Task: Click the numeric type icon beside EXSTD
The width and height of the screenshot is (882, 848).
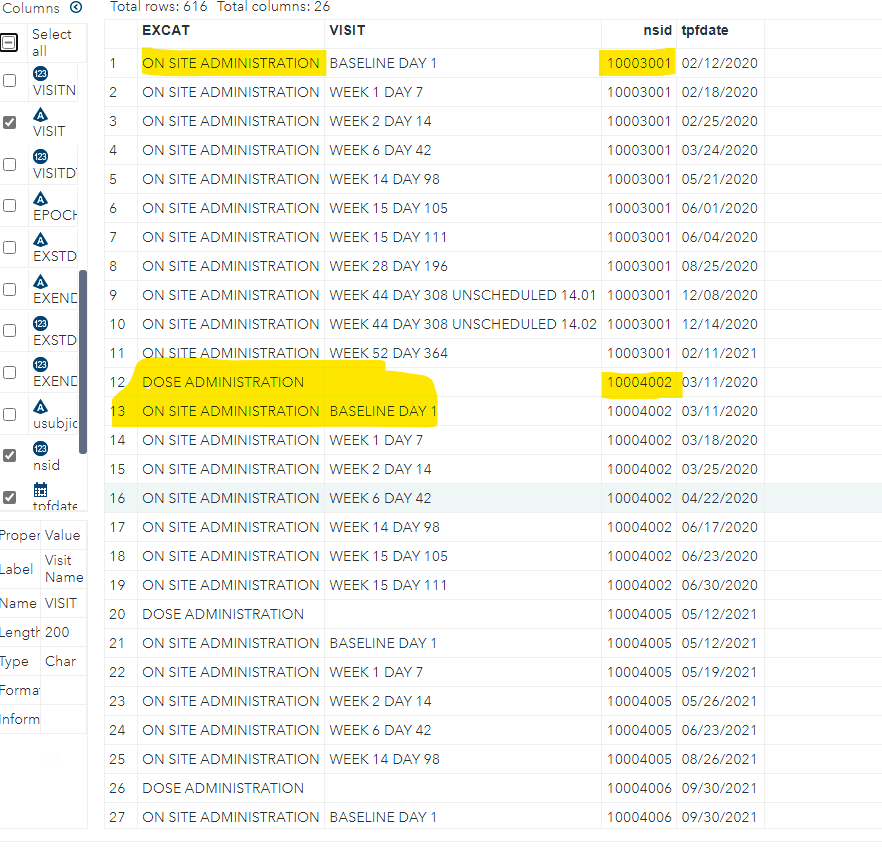Action: coord(39,323)
